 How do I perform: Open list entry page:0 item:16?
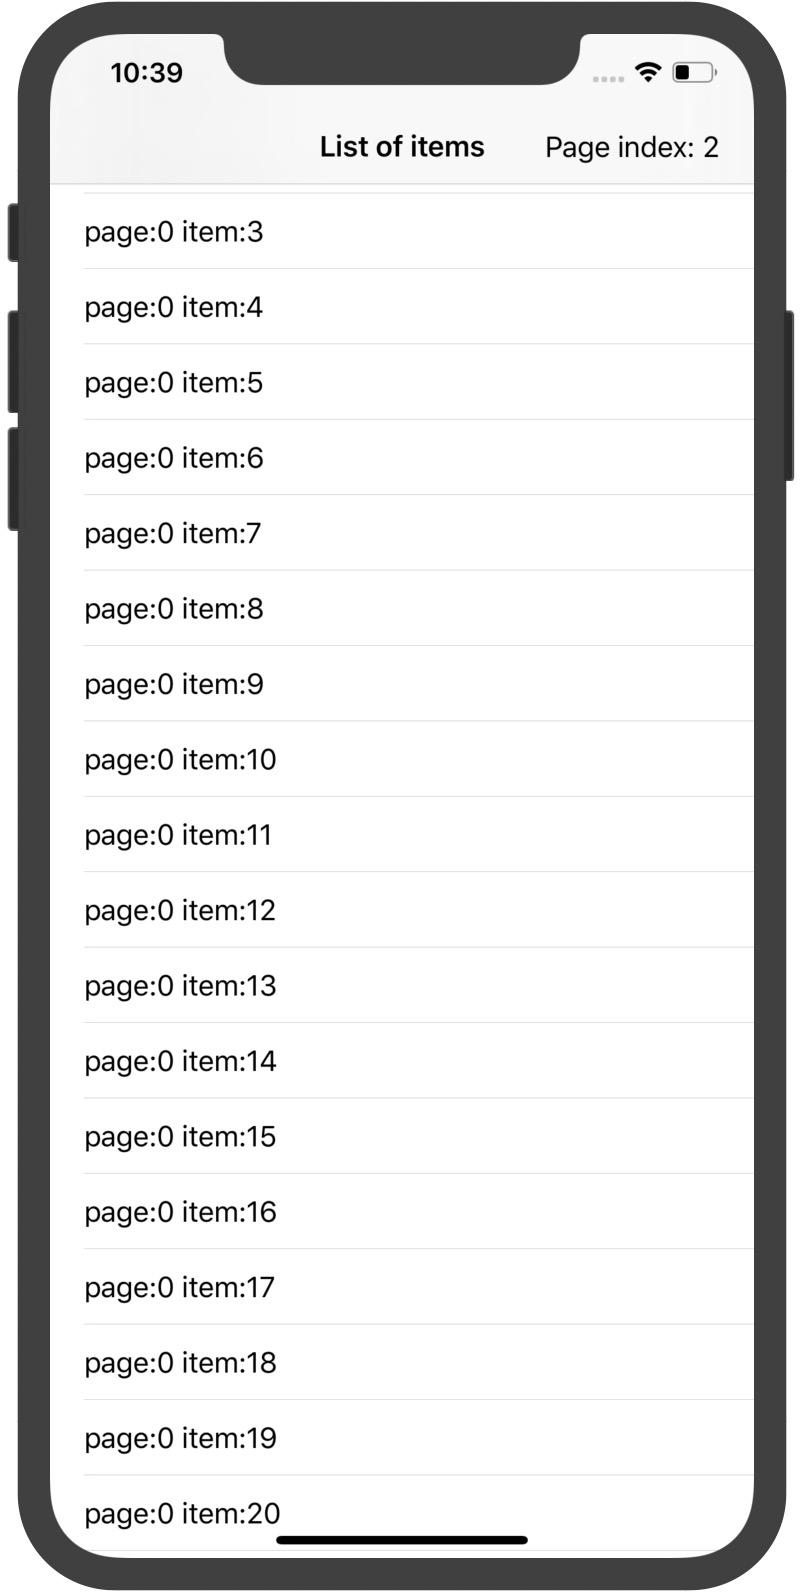tap(402, 1212)
